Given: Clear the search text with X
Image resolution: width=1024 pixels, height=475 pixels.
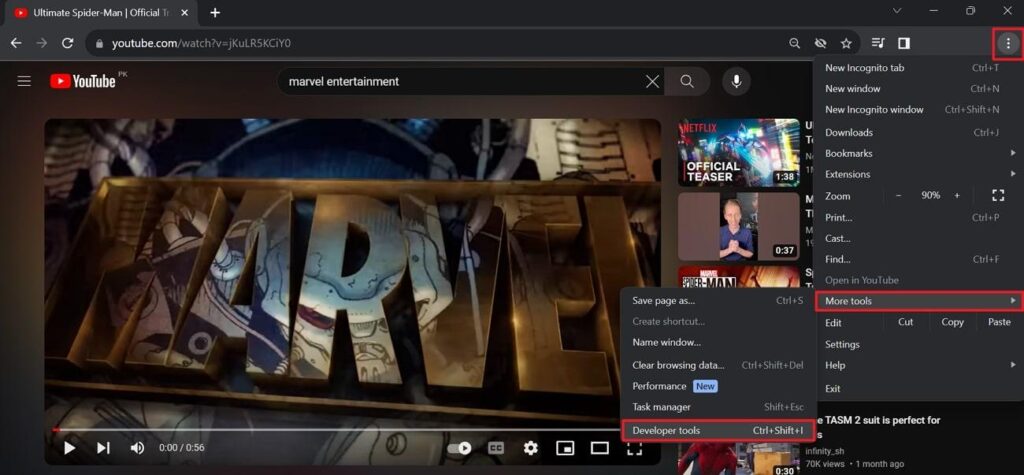Looking at the screenshot, I should 652,82.
